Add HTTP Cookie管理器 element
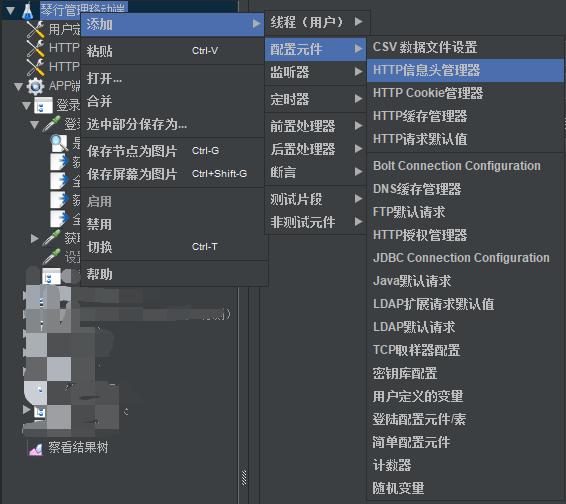The height and width of the screenshot is (504, 566). (465, 93)
